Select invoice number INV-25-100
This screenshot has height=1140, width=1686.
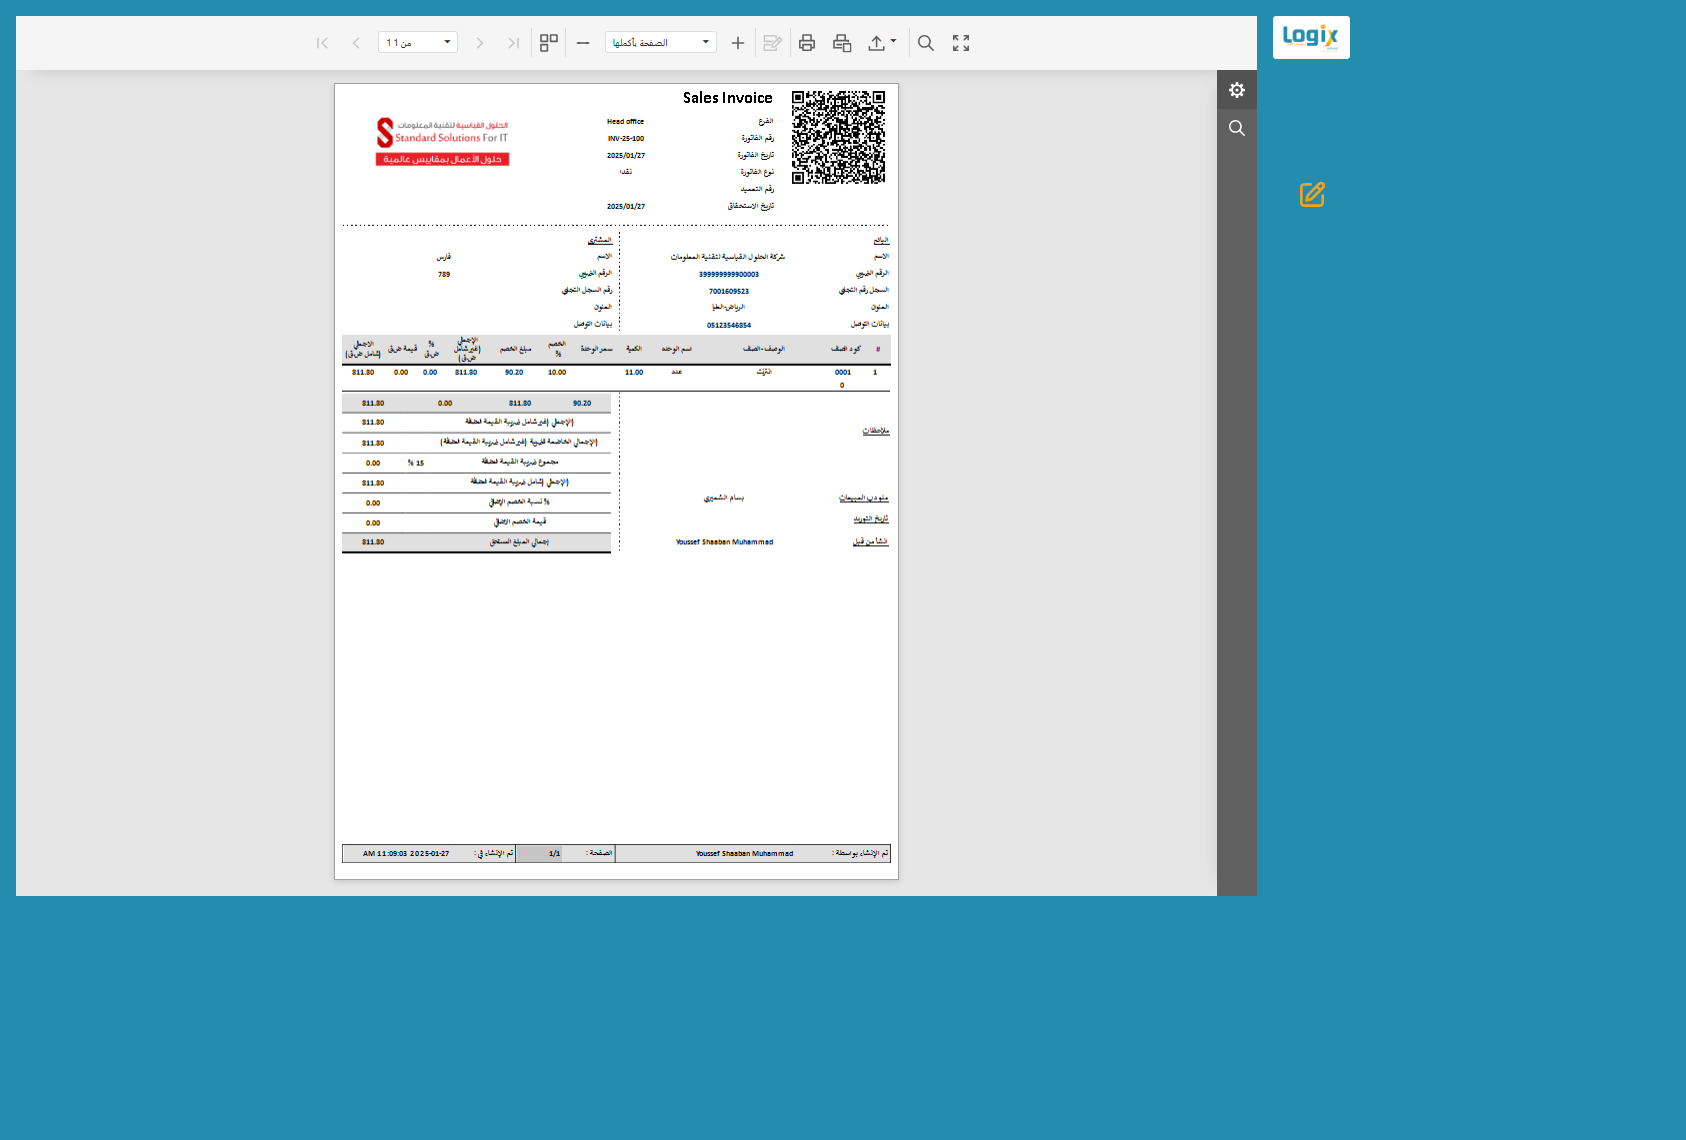click(626, 139)
